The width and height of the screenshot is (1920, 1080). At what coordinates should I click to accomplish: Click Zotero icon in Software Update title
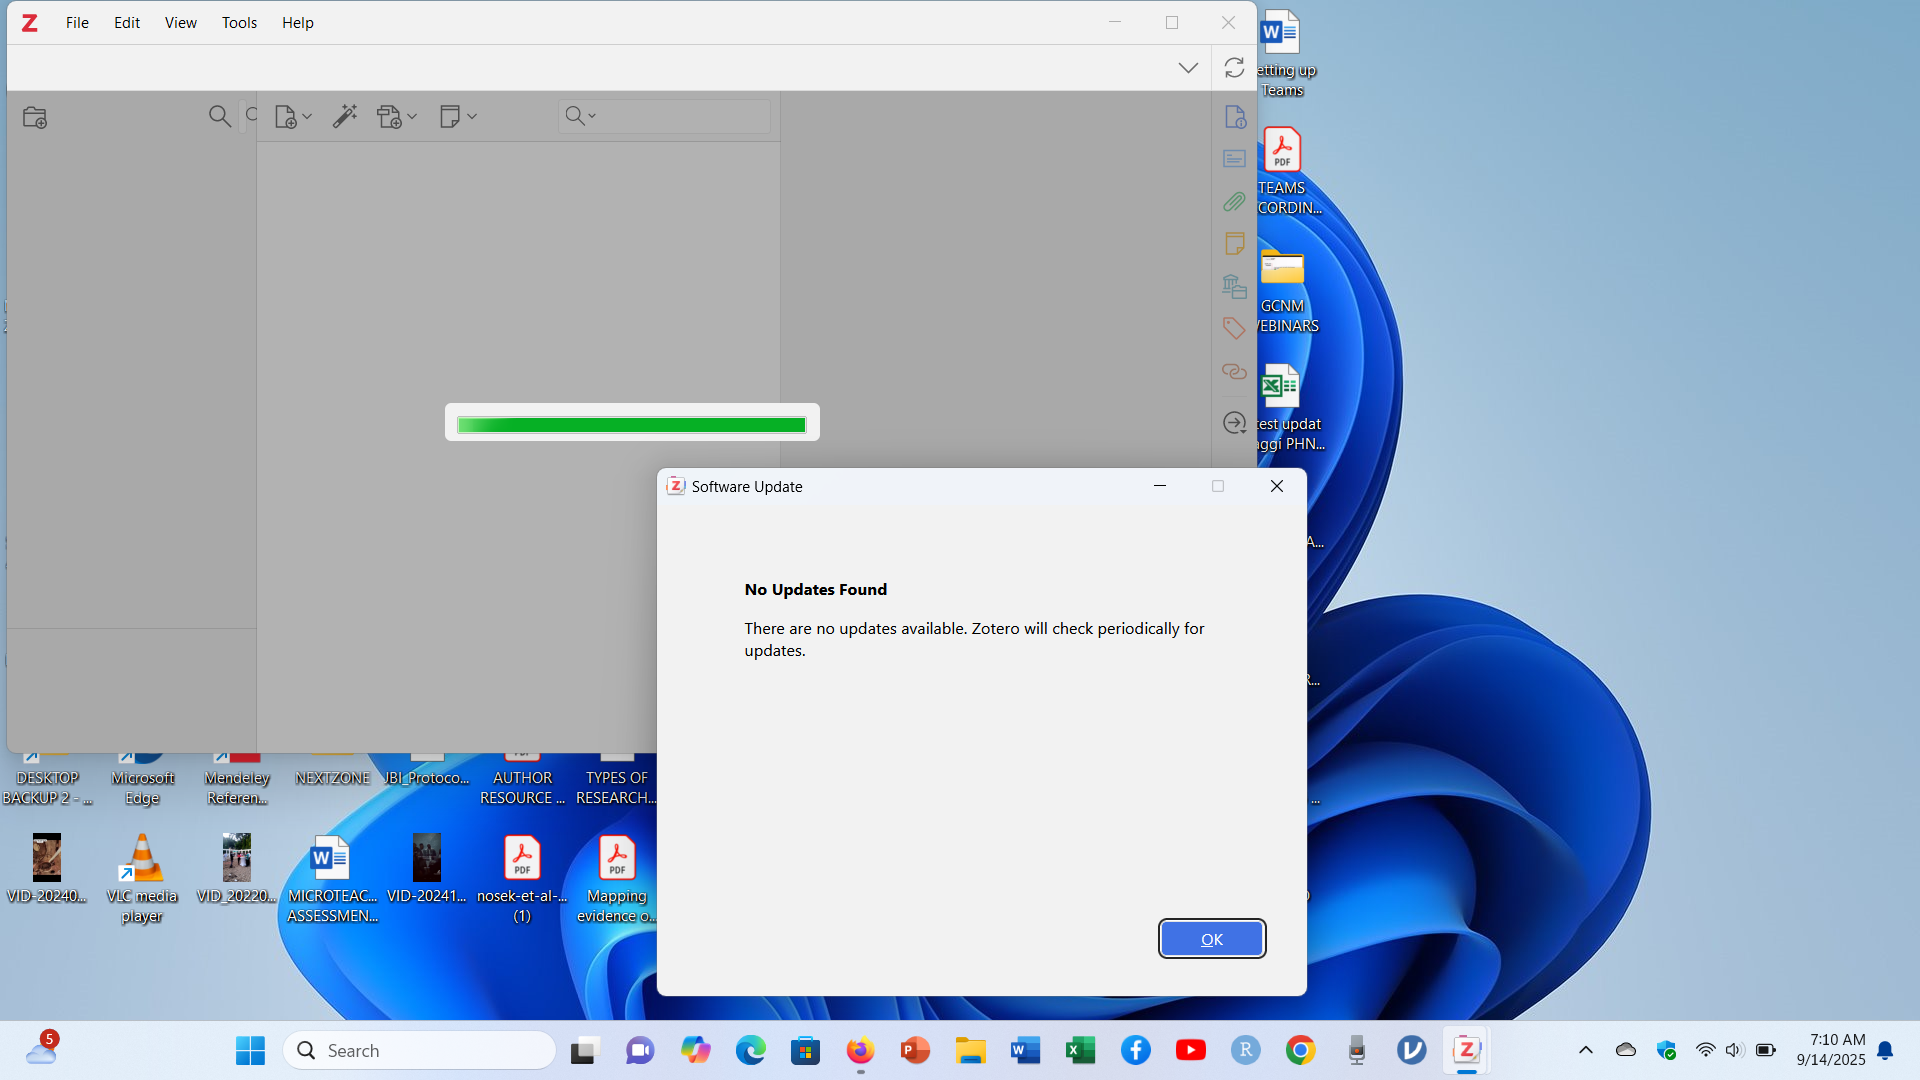(x=676, y=486)
